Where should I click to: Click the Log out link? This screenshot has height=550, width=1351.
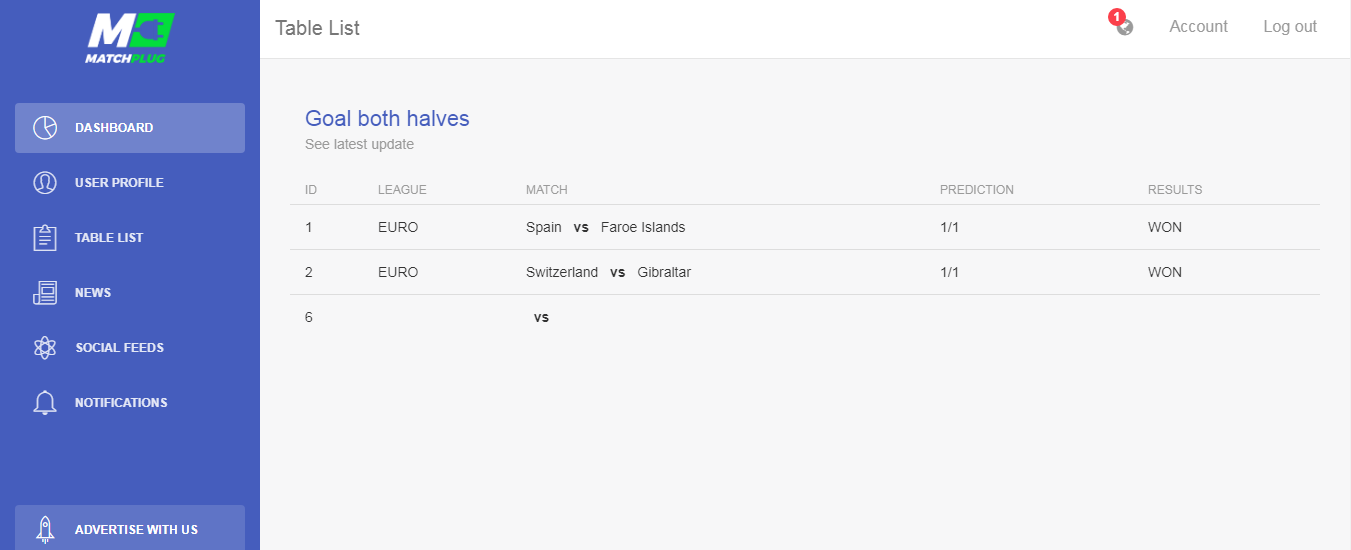1290,27
